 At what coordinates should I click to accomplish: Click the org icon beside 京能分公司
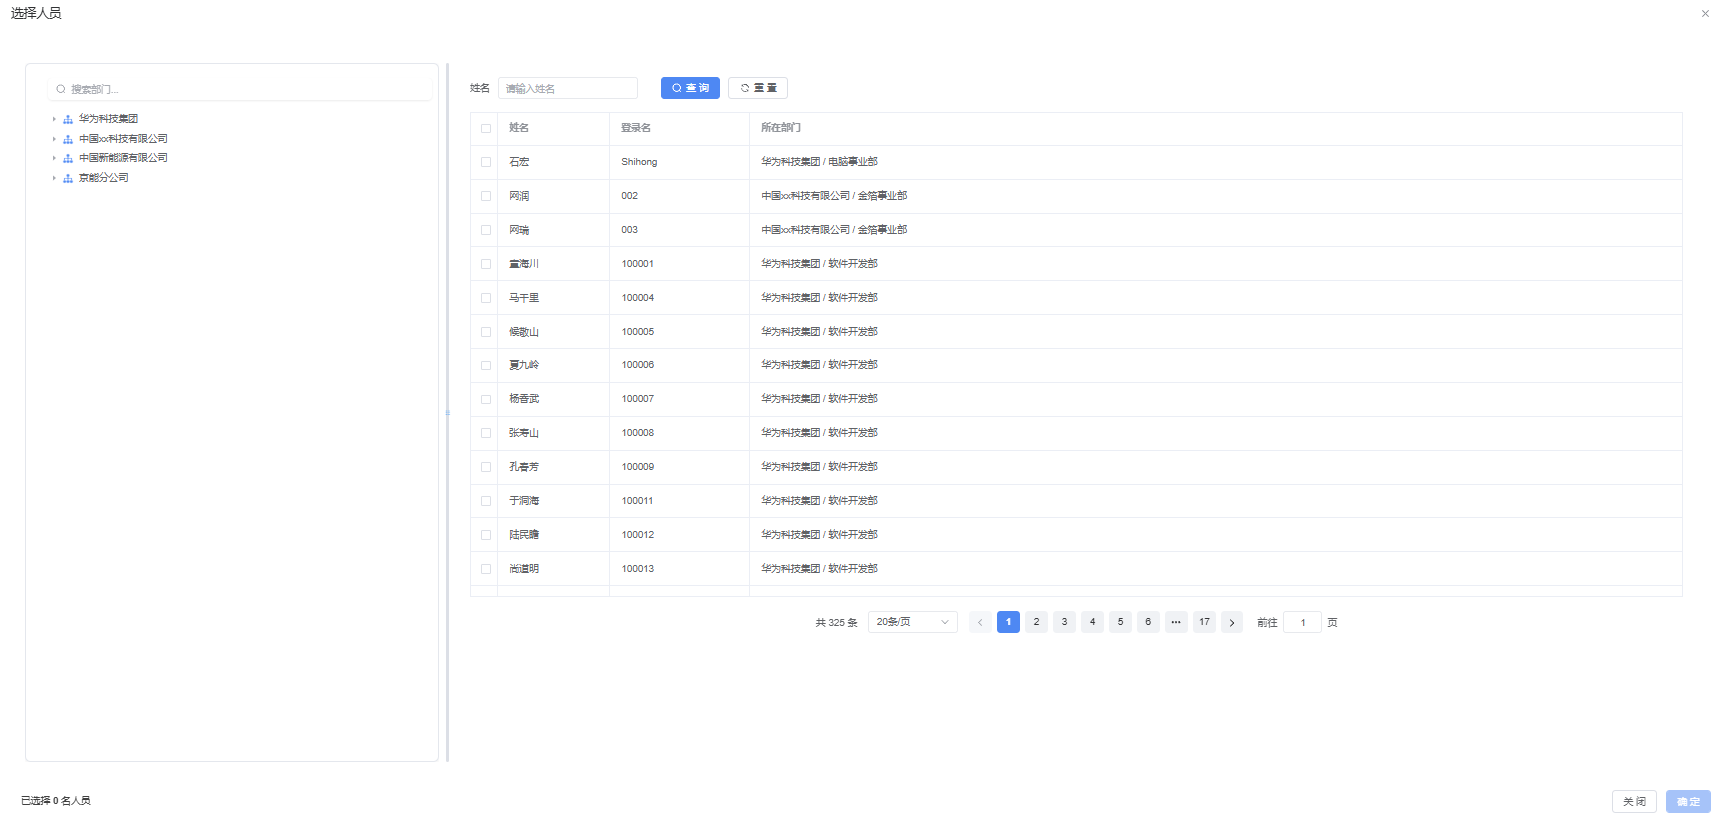click(x=68, y=178)
